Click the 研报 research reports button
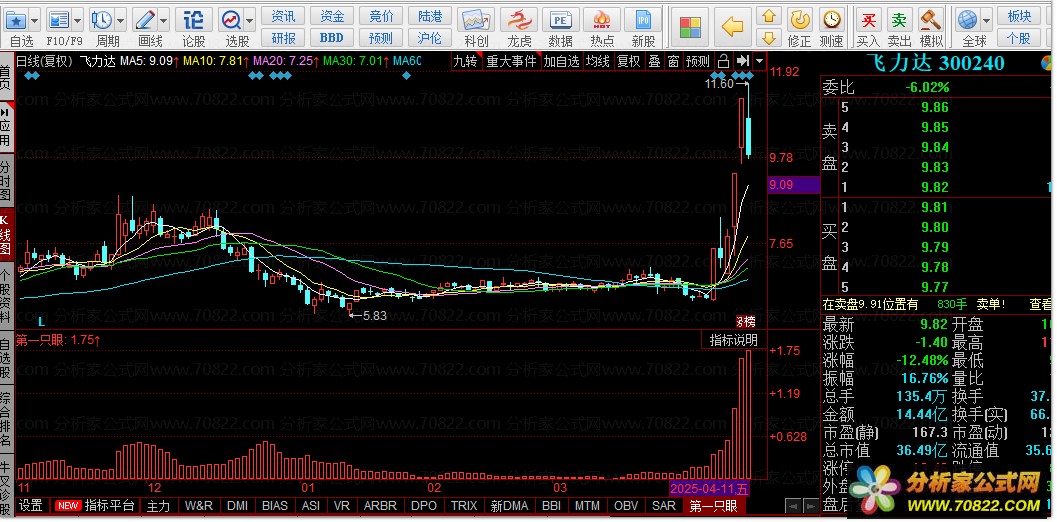1057x522 pixels. point(282,38)
